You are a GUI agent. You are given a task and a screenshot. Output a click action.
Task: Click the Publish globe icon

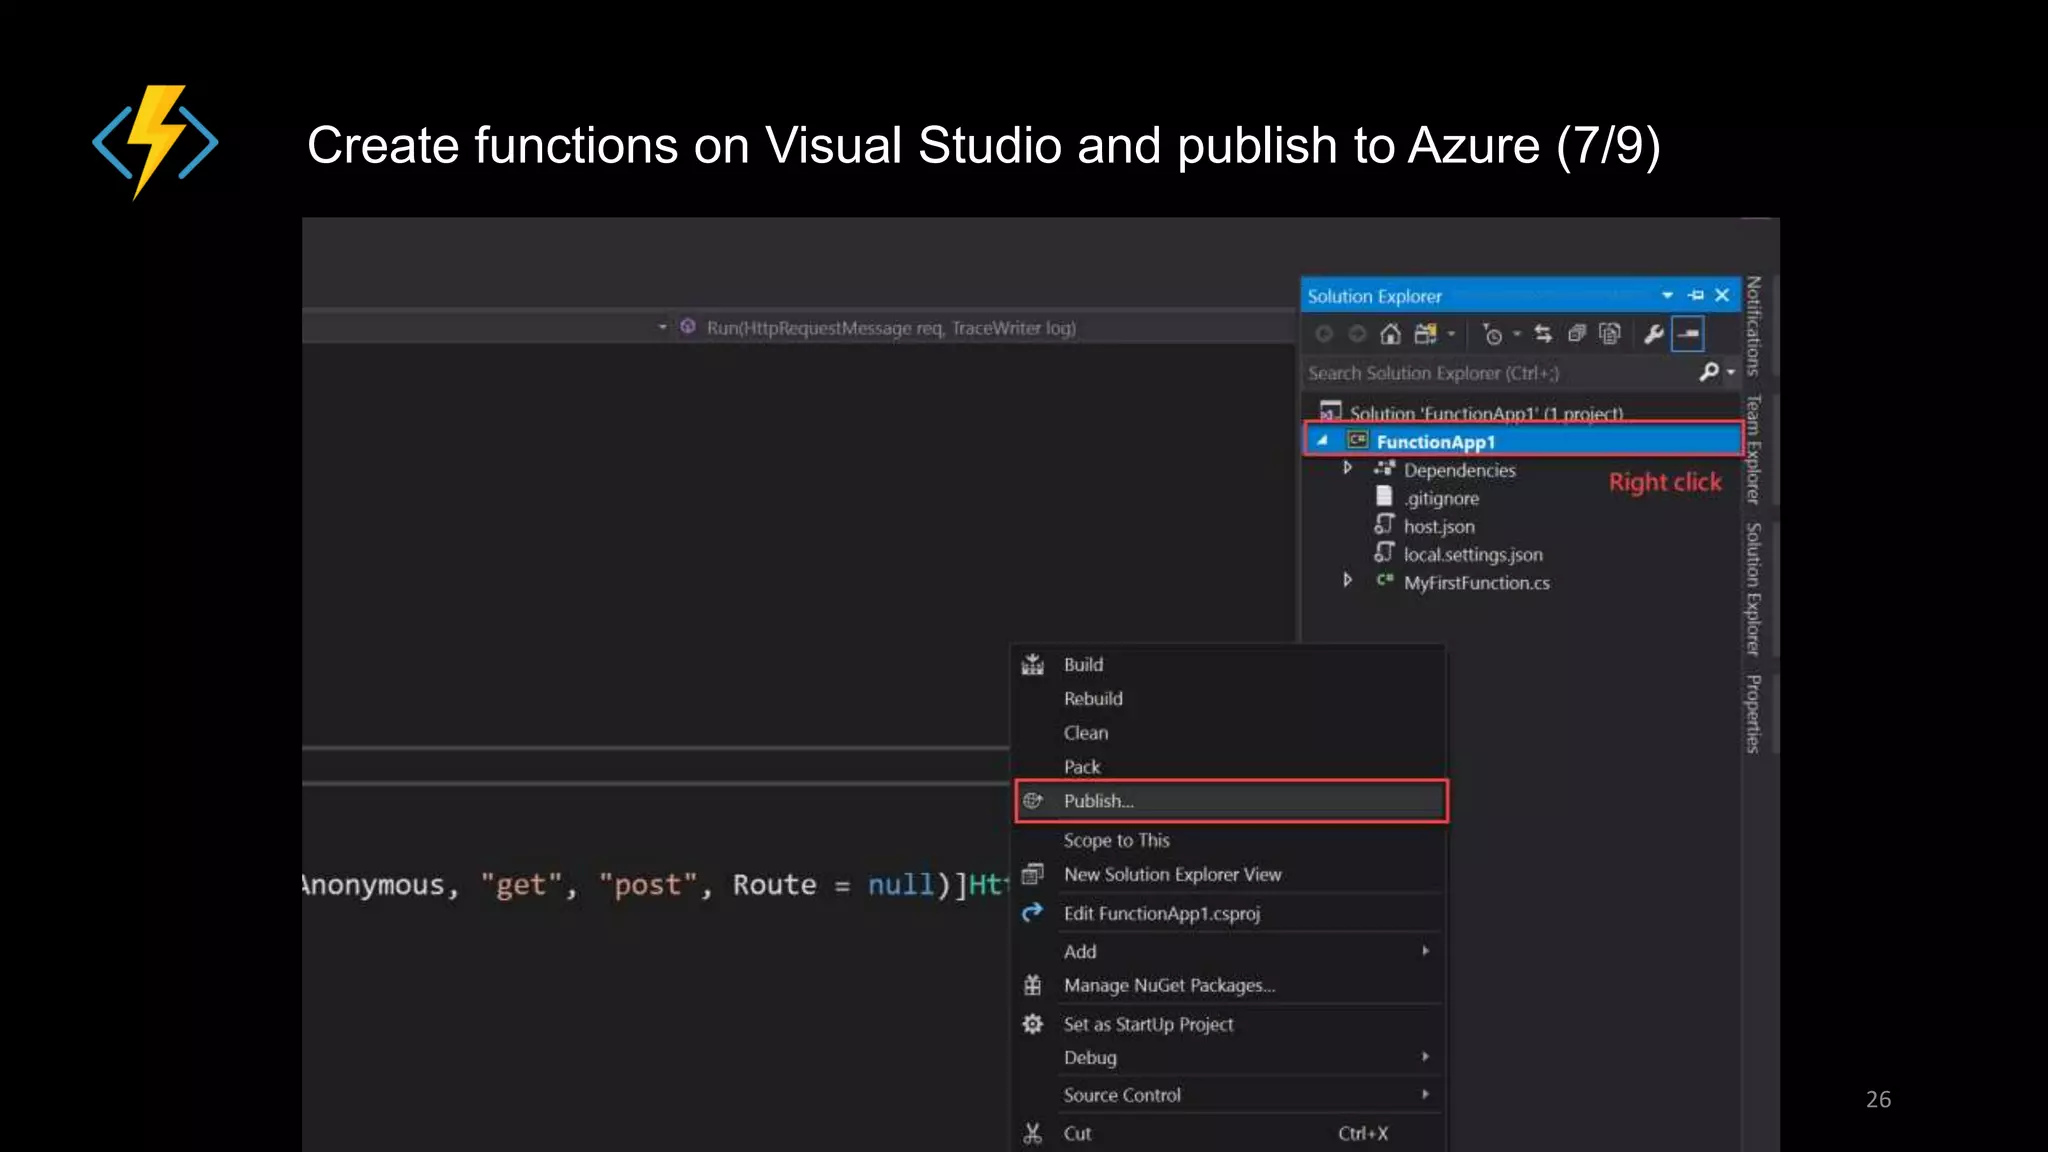point(1033,800)
